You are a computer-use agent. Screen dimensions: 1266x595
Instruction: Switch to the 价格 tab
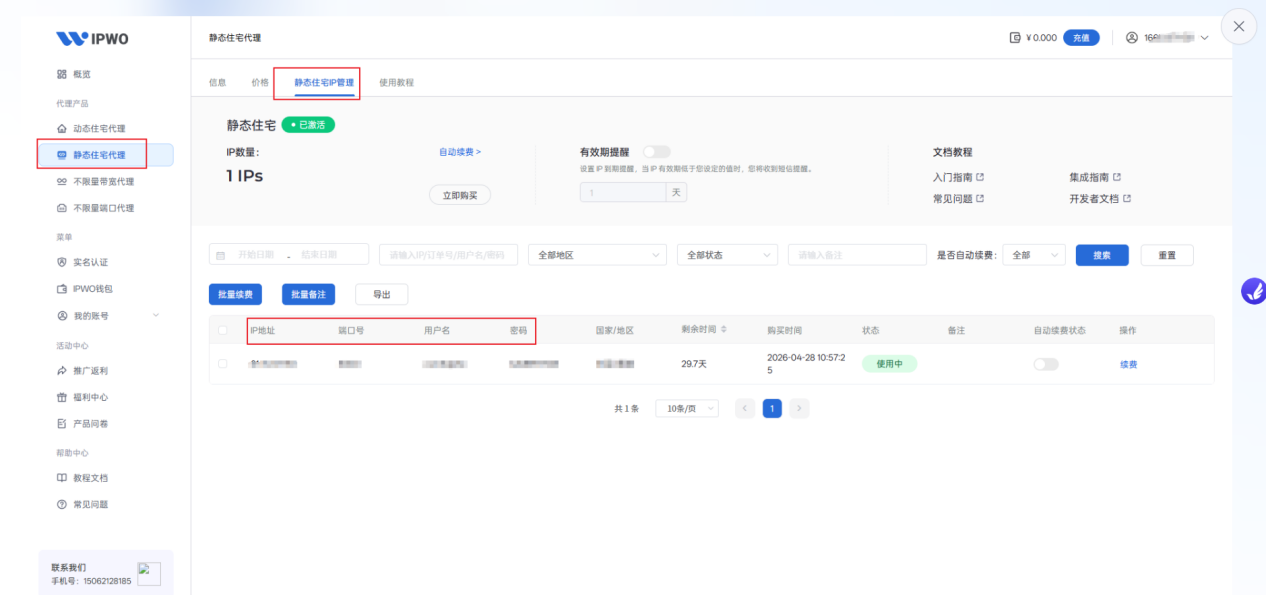(x=260, y=82)
